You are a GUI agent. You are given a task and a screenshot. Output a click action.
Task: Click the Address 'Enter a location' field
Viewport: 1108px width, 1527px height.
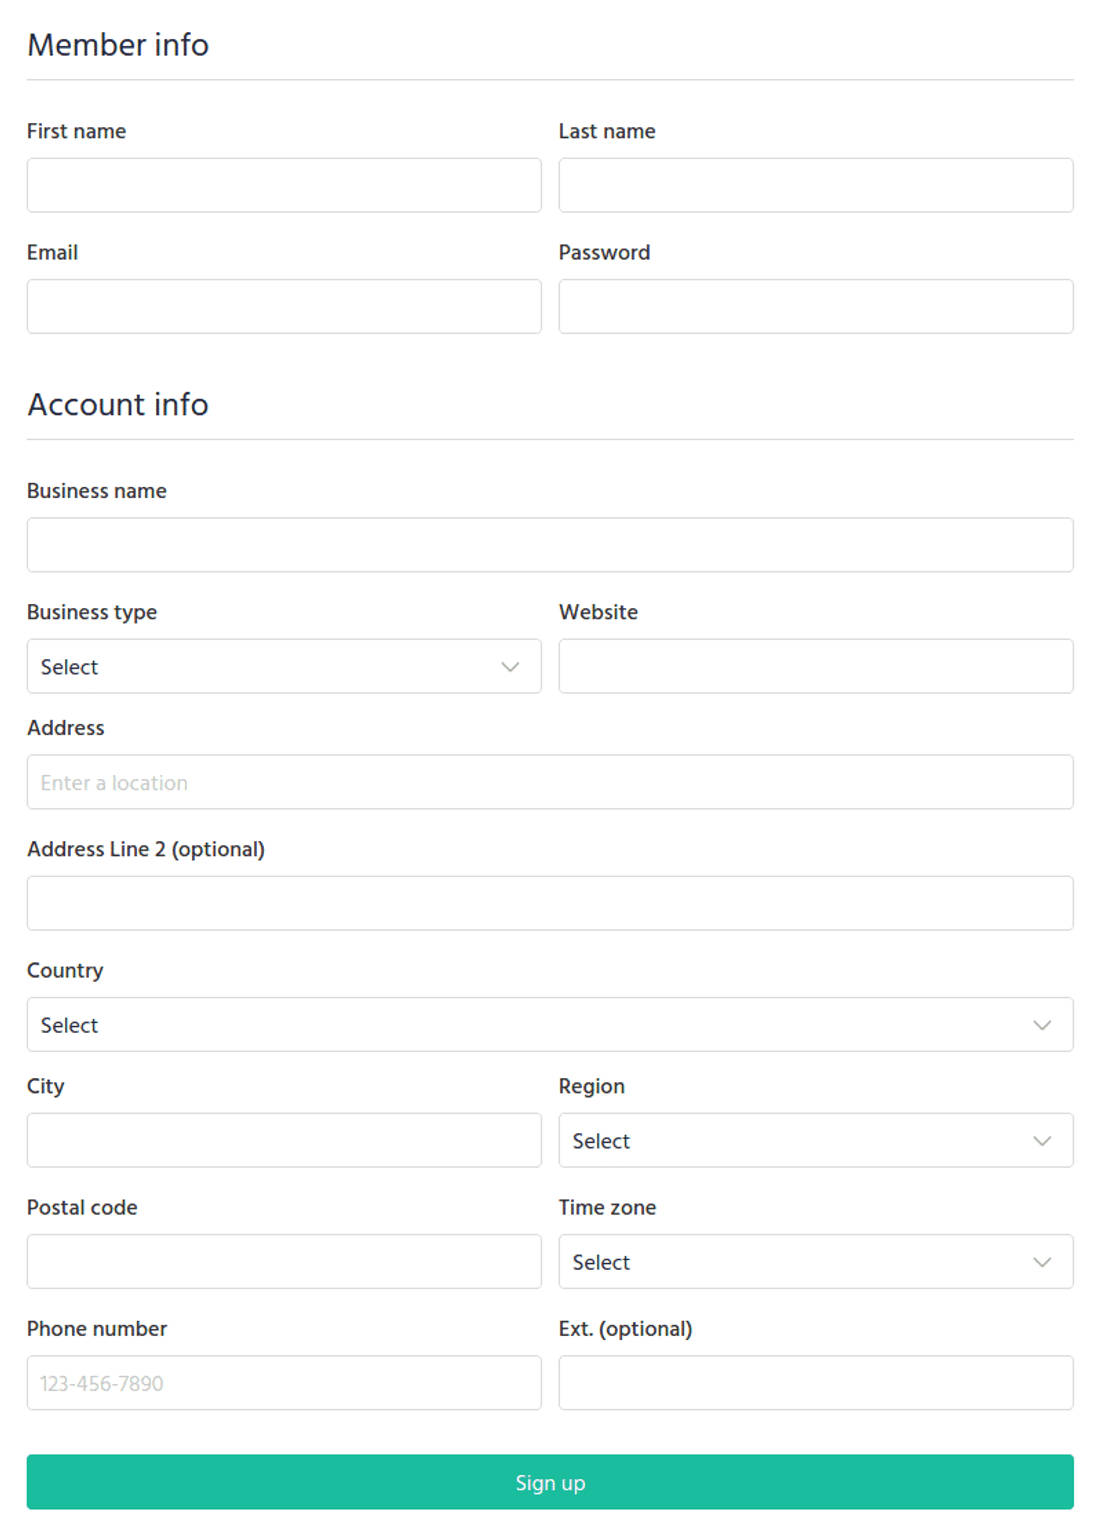click(x=550, y=782)
